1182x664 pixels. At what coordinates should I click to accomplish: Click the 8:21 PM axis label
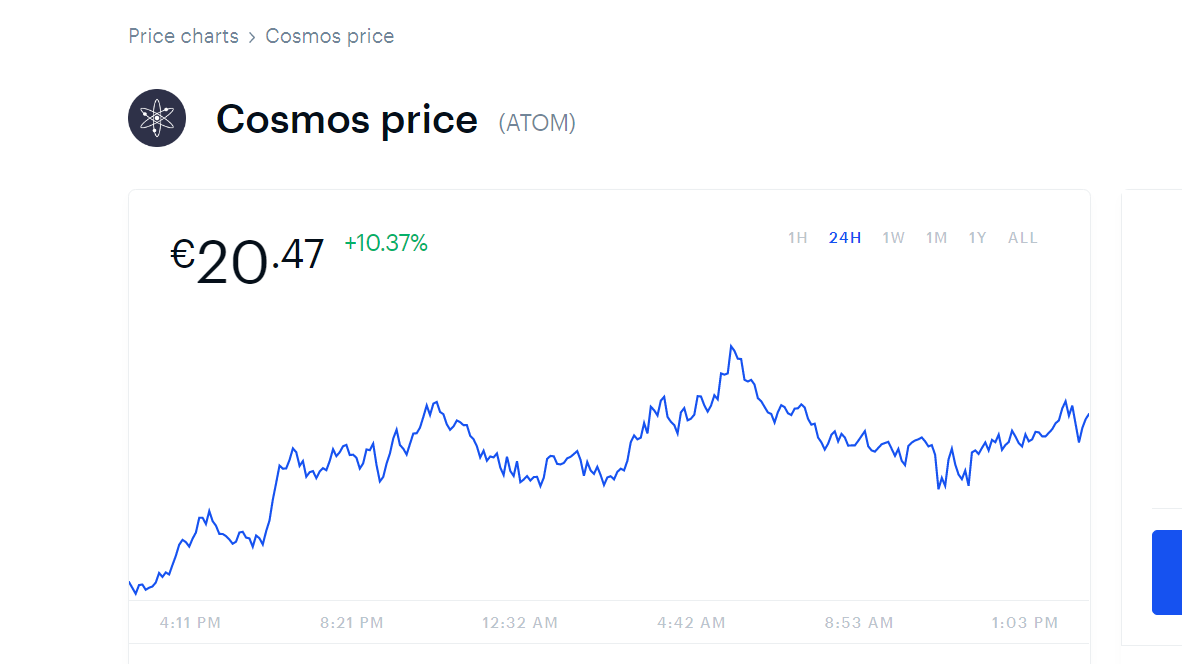click(x=351, y=623)
